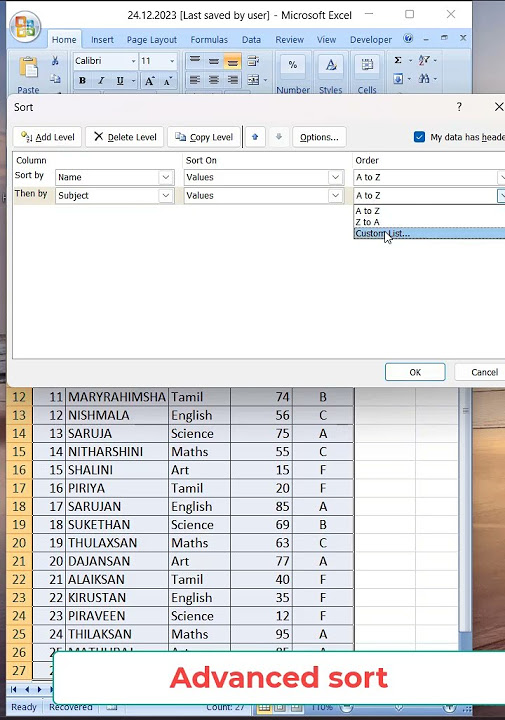Apply Bottom Align to cells
Image resolution: width=505 pixels, height=720 pixels.
[x=232, y=61]
